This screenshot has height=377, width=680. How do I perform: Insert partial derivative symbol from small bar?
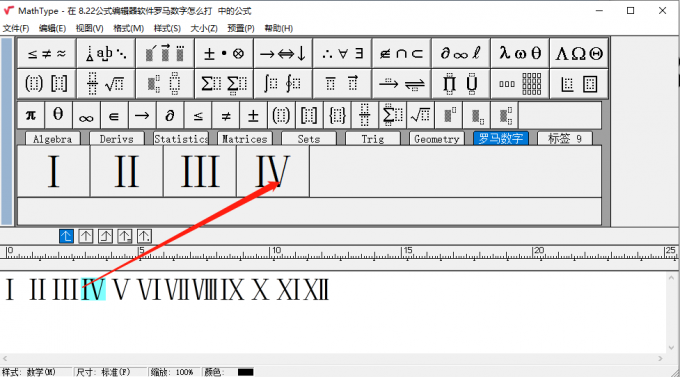(170, 115)
